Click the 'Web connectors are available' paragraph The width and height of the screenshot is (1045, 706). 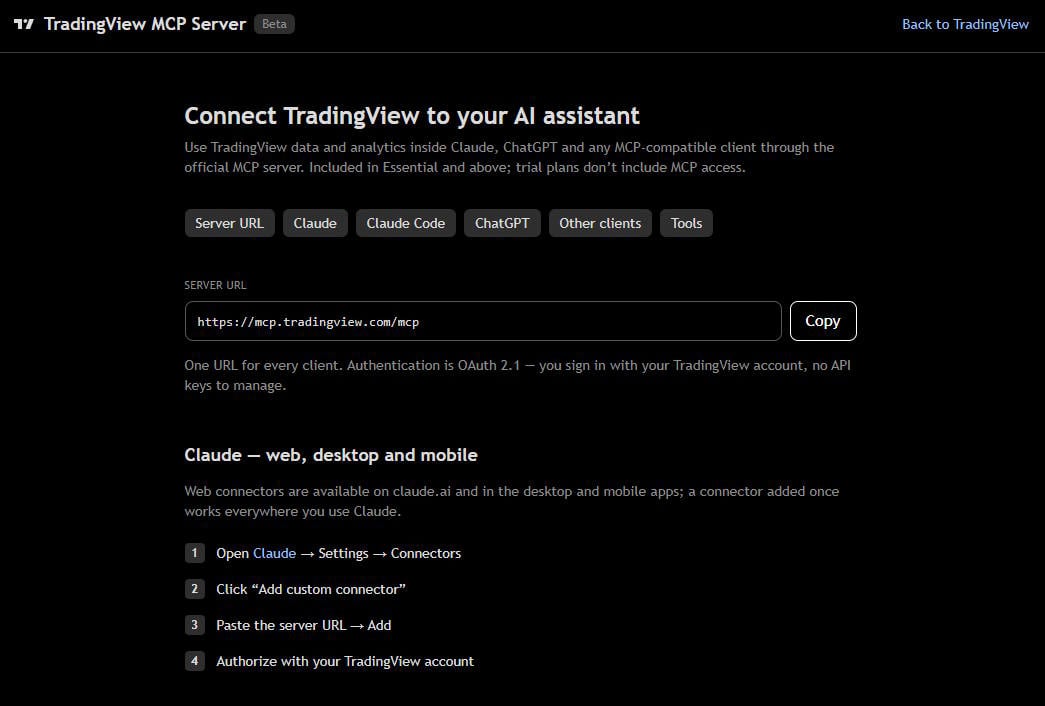pyautogui.click(x=512, y=501)
